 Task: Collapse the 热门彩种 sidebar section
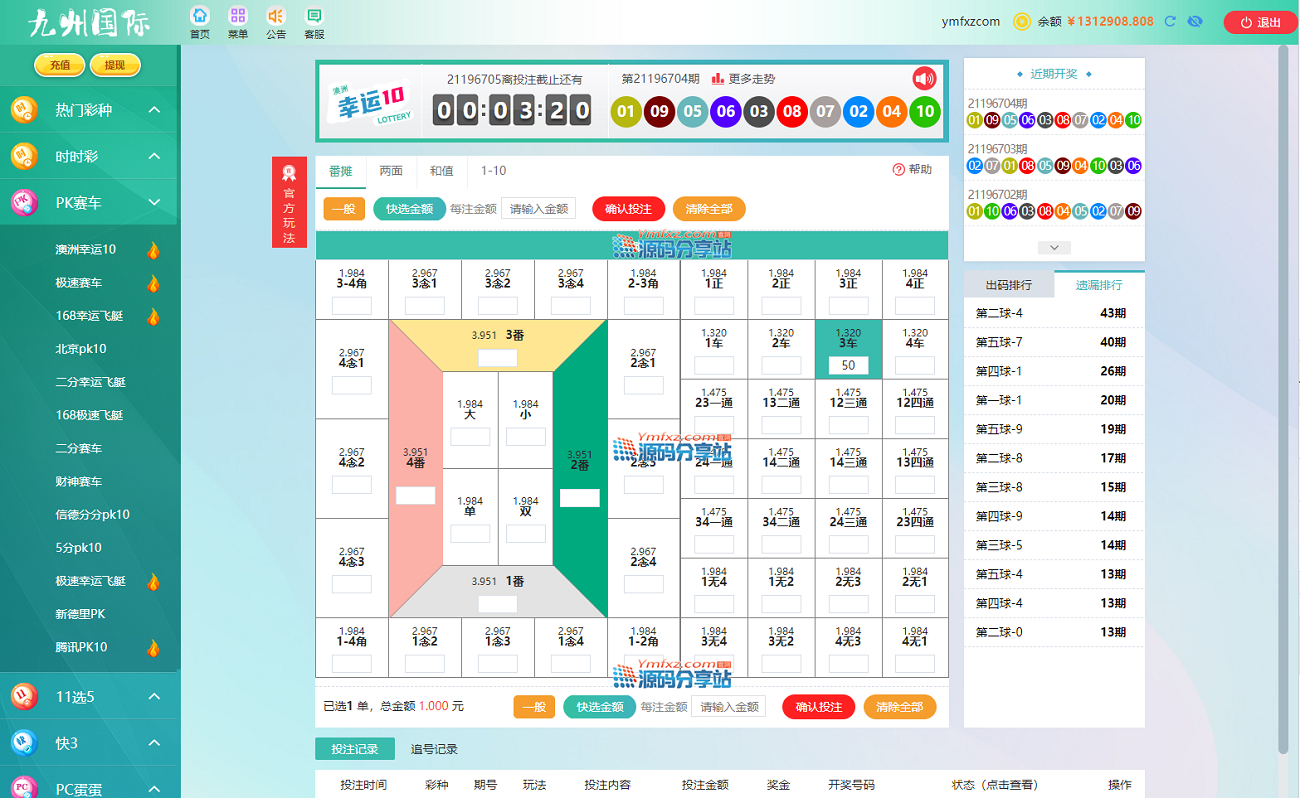click(x=154, y=110)
